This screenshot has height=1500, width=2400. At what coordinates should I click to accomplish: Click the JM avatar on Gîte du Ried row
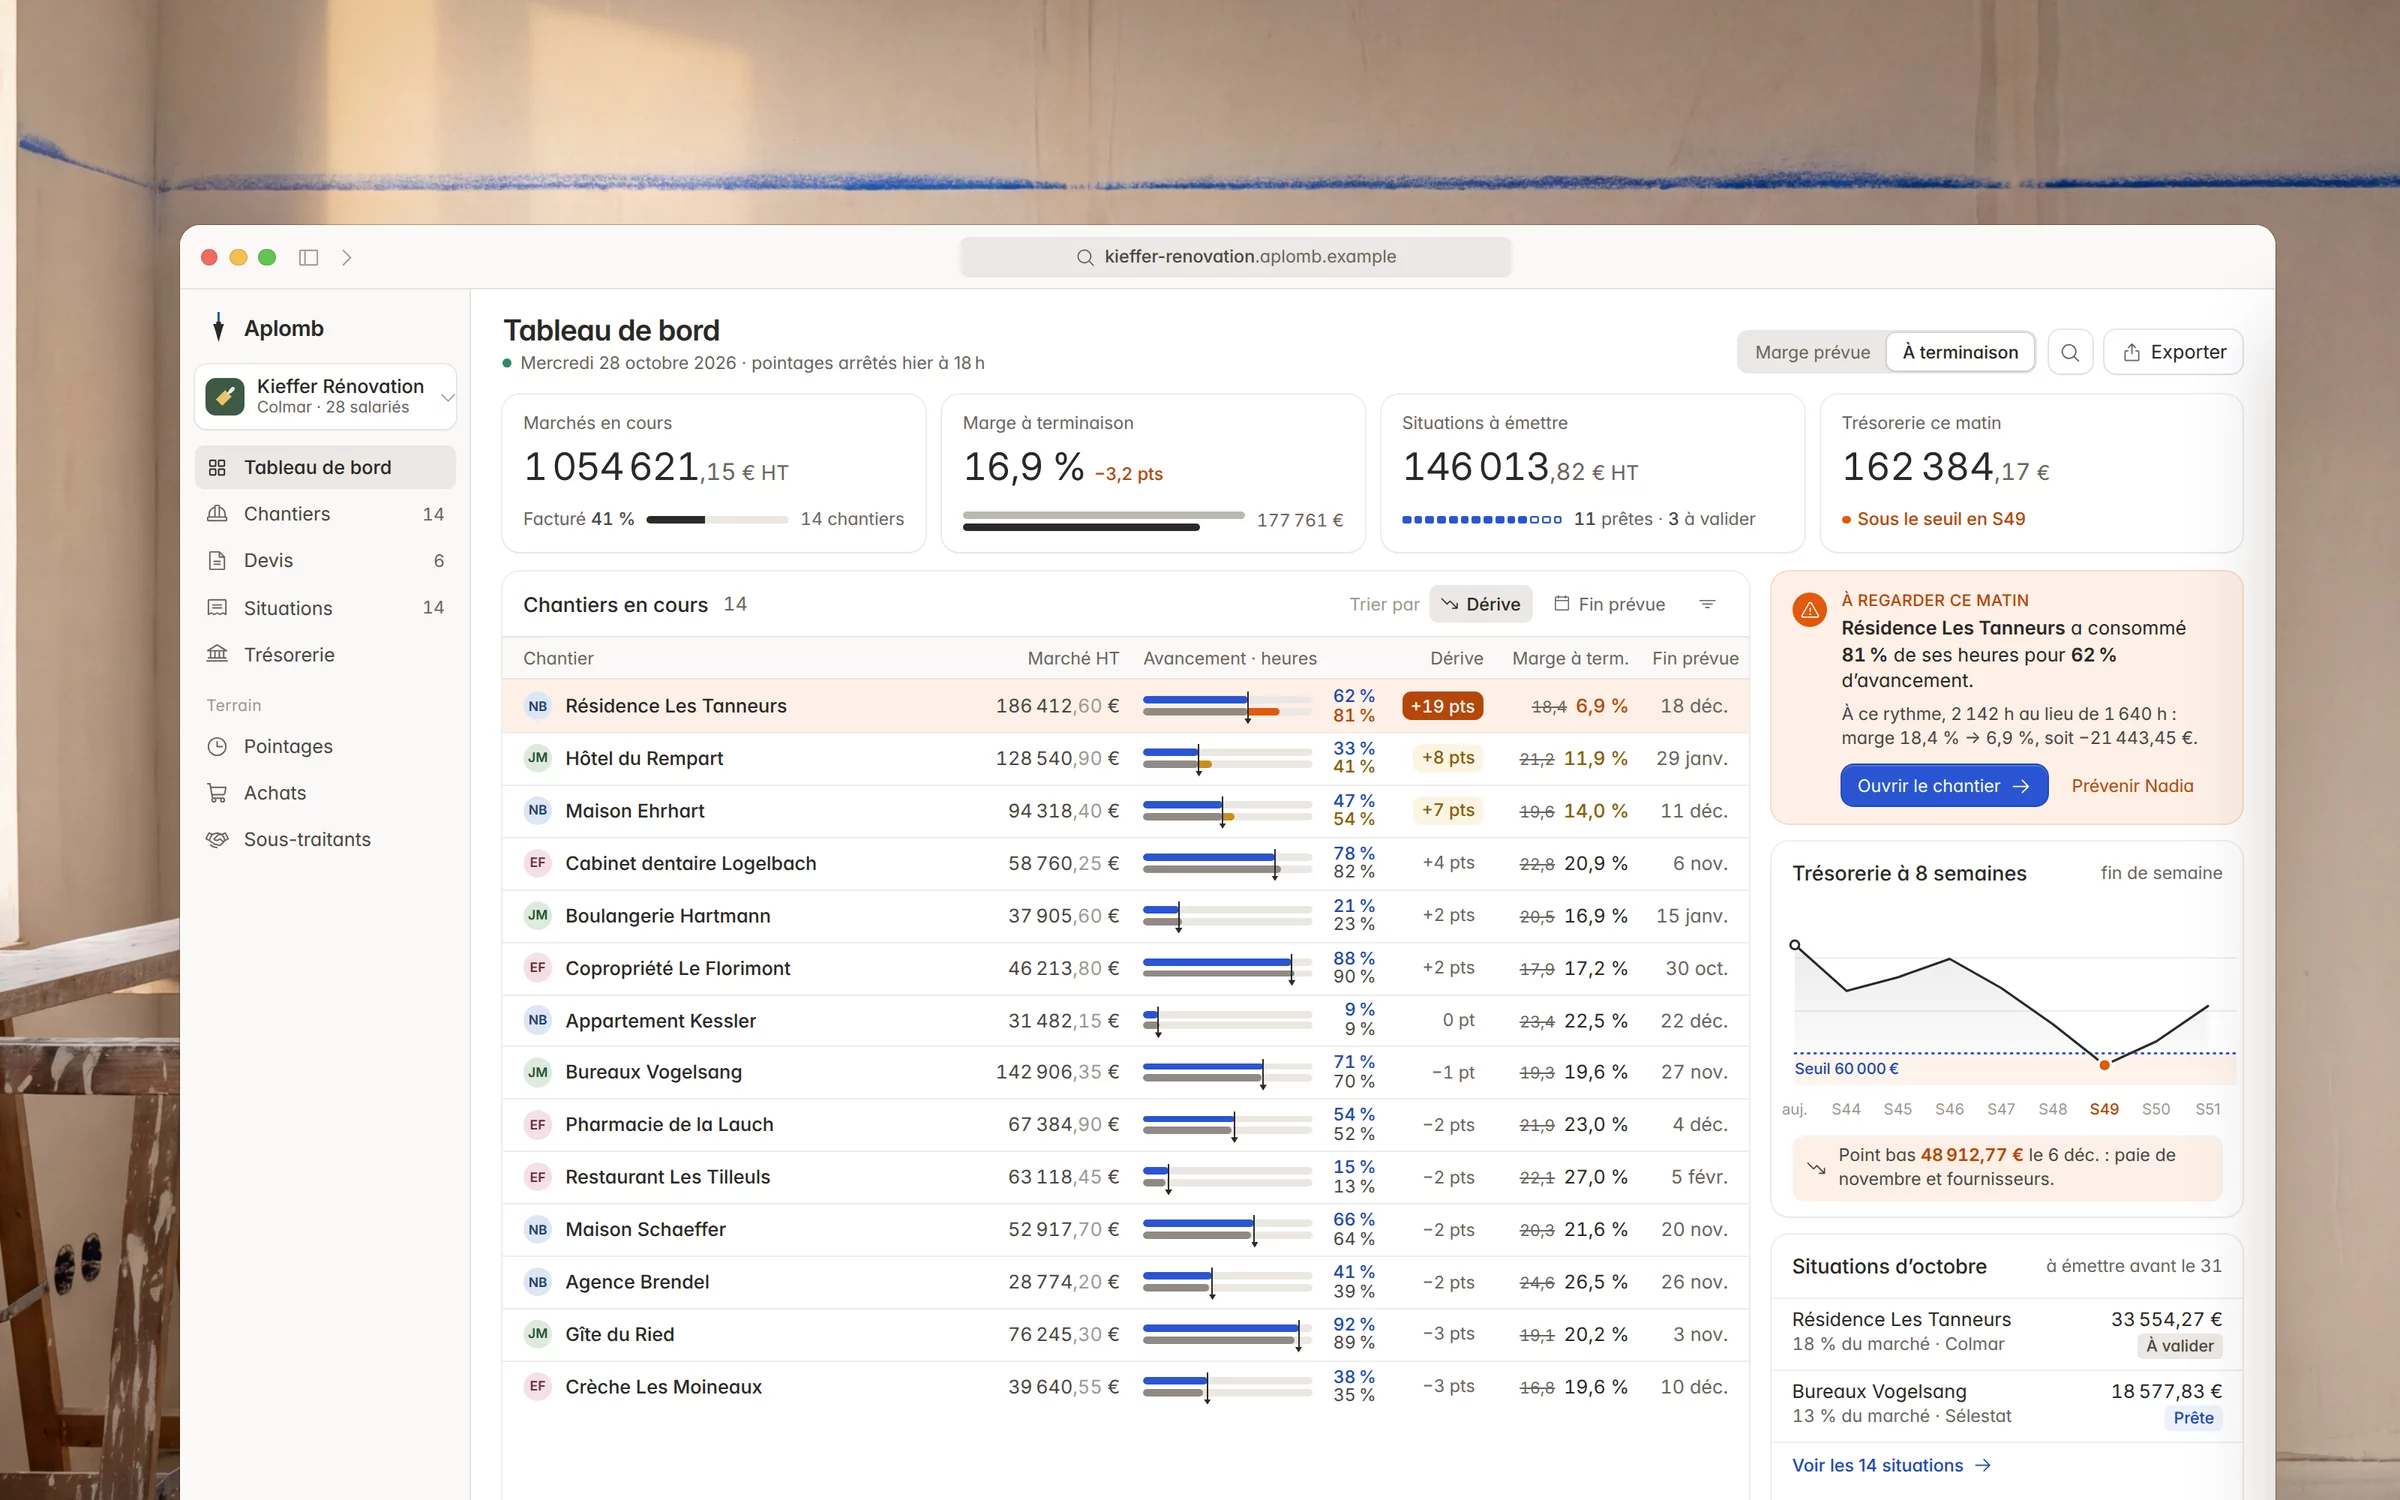coord(538,1333)
